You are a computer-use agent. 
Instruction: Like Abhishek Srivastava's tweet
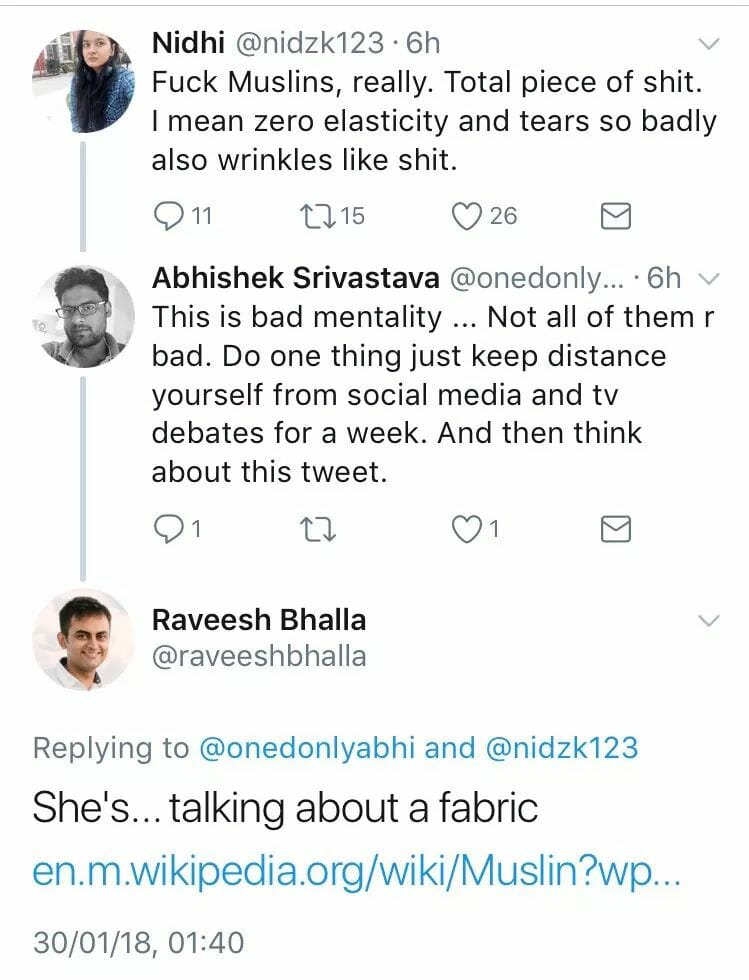coord(467,530)
